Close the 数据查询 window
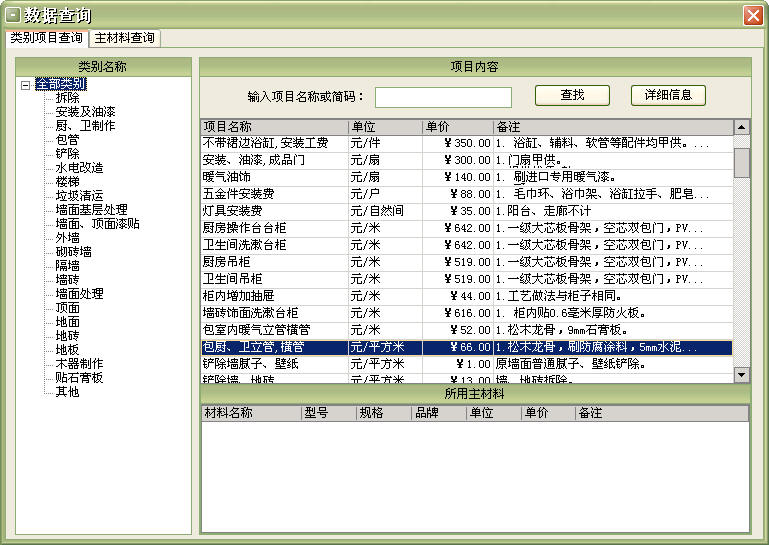This screenshot has width=769, height=545. [x=753, y=15]
